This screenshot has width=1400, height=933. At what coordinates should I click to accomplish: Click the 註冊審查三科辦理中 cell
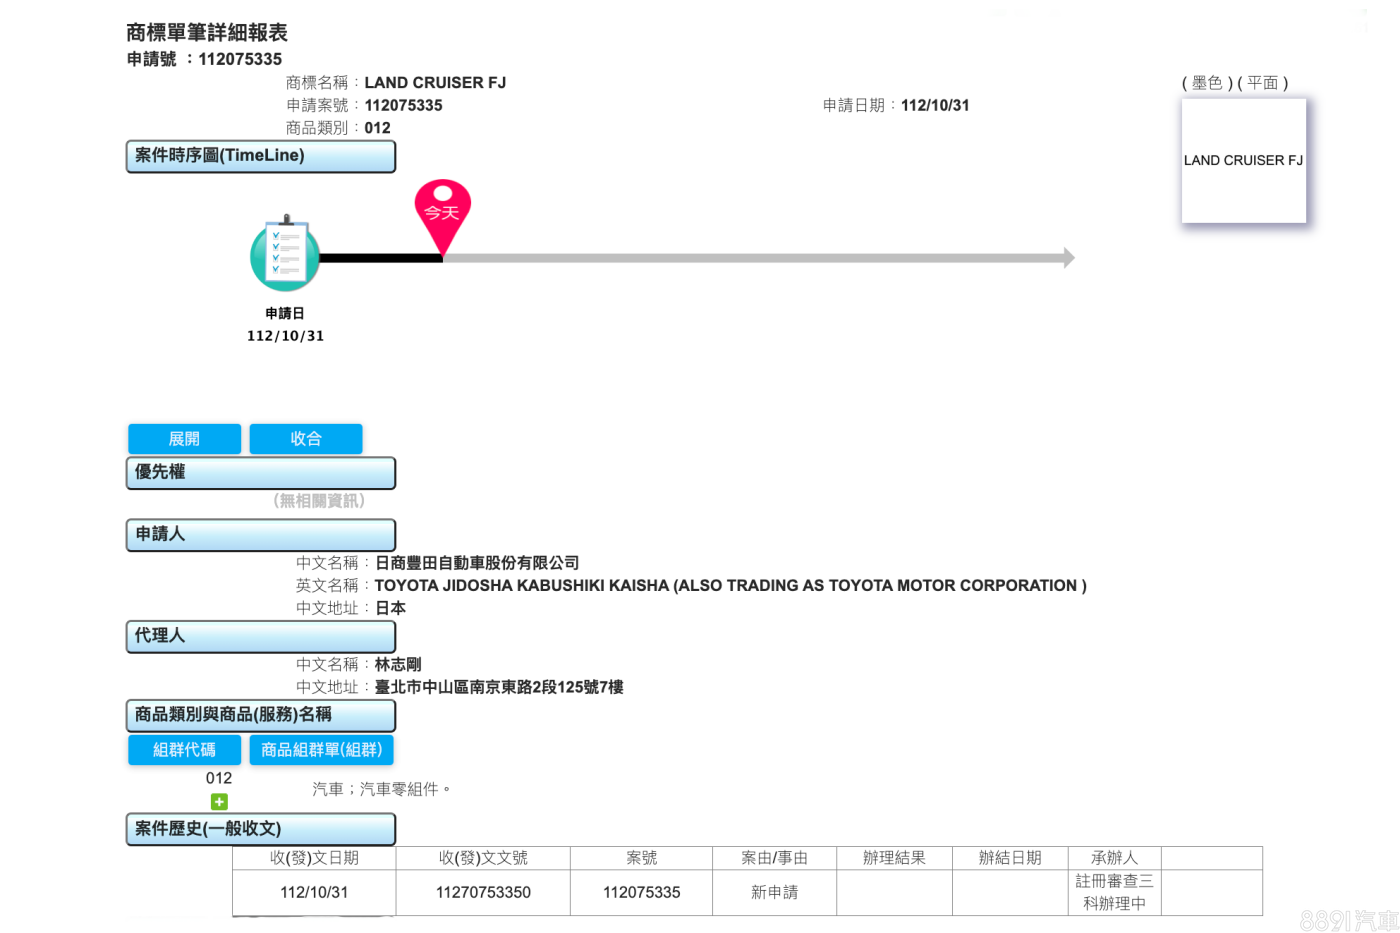(x=1114, y=892)
